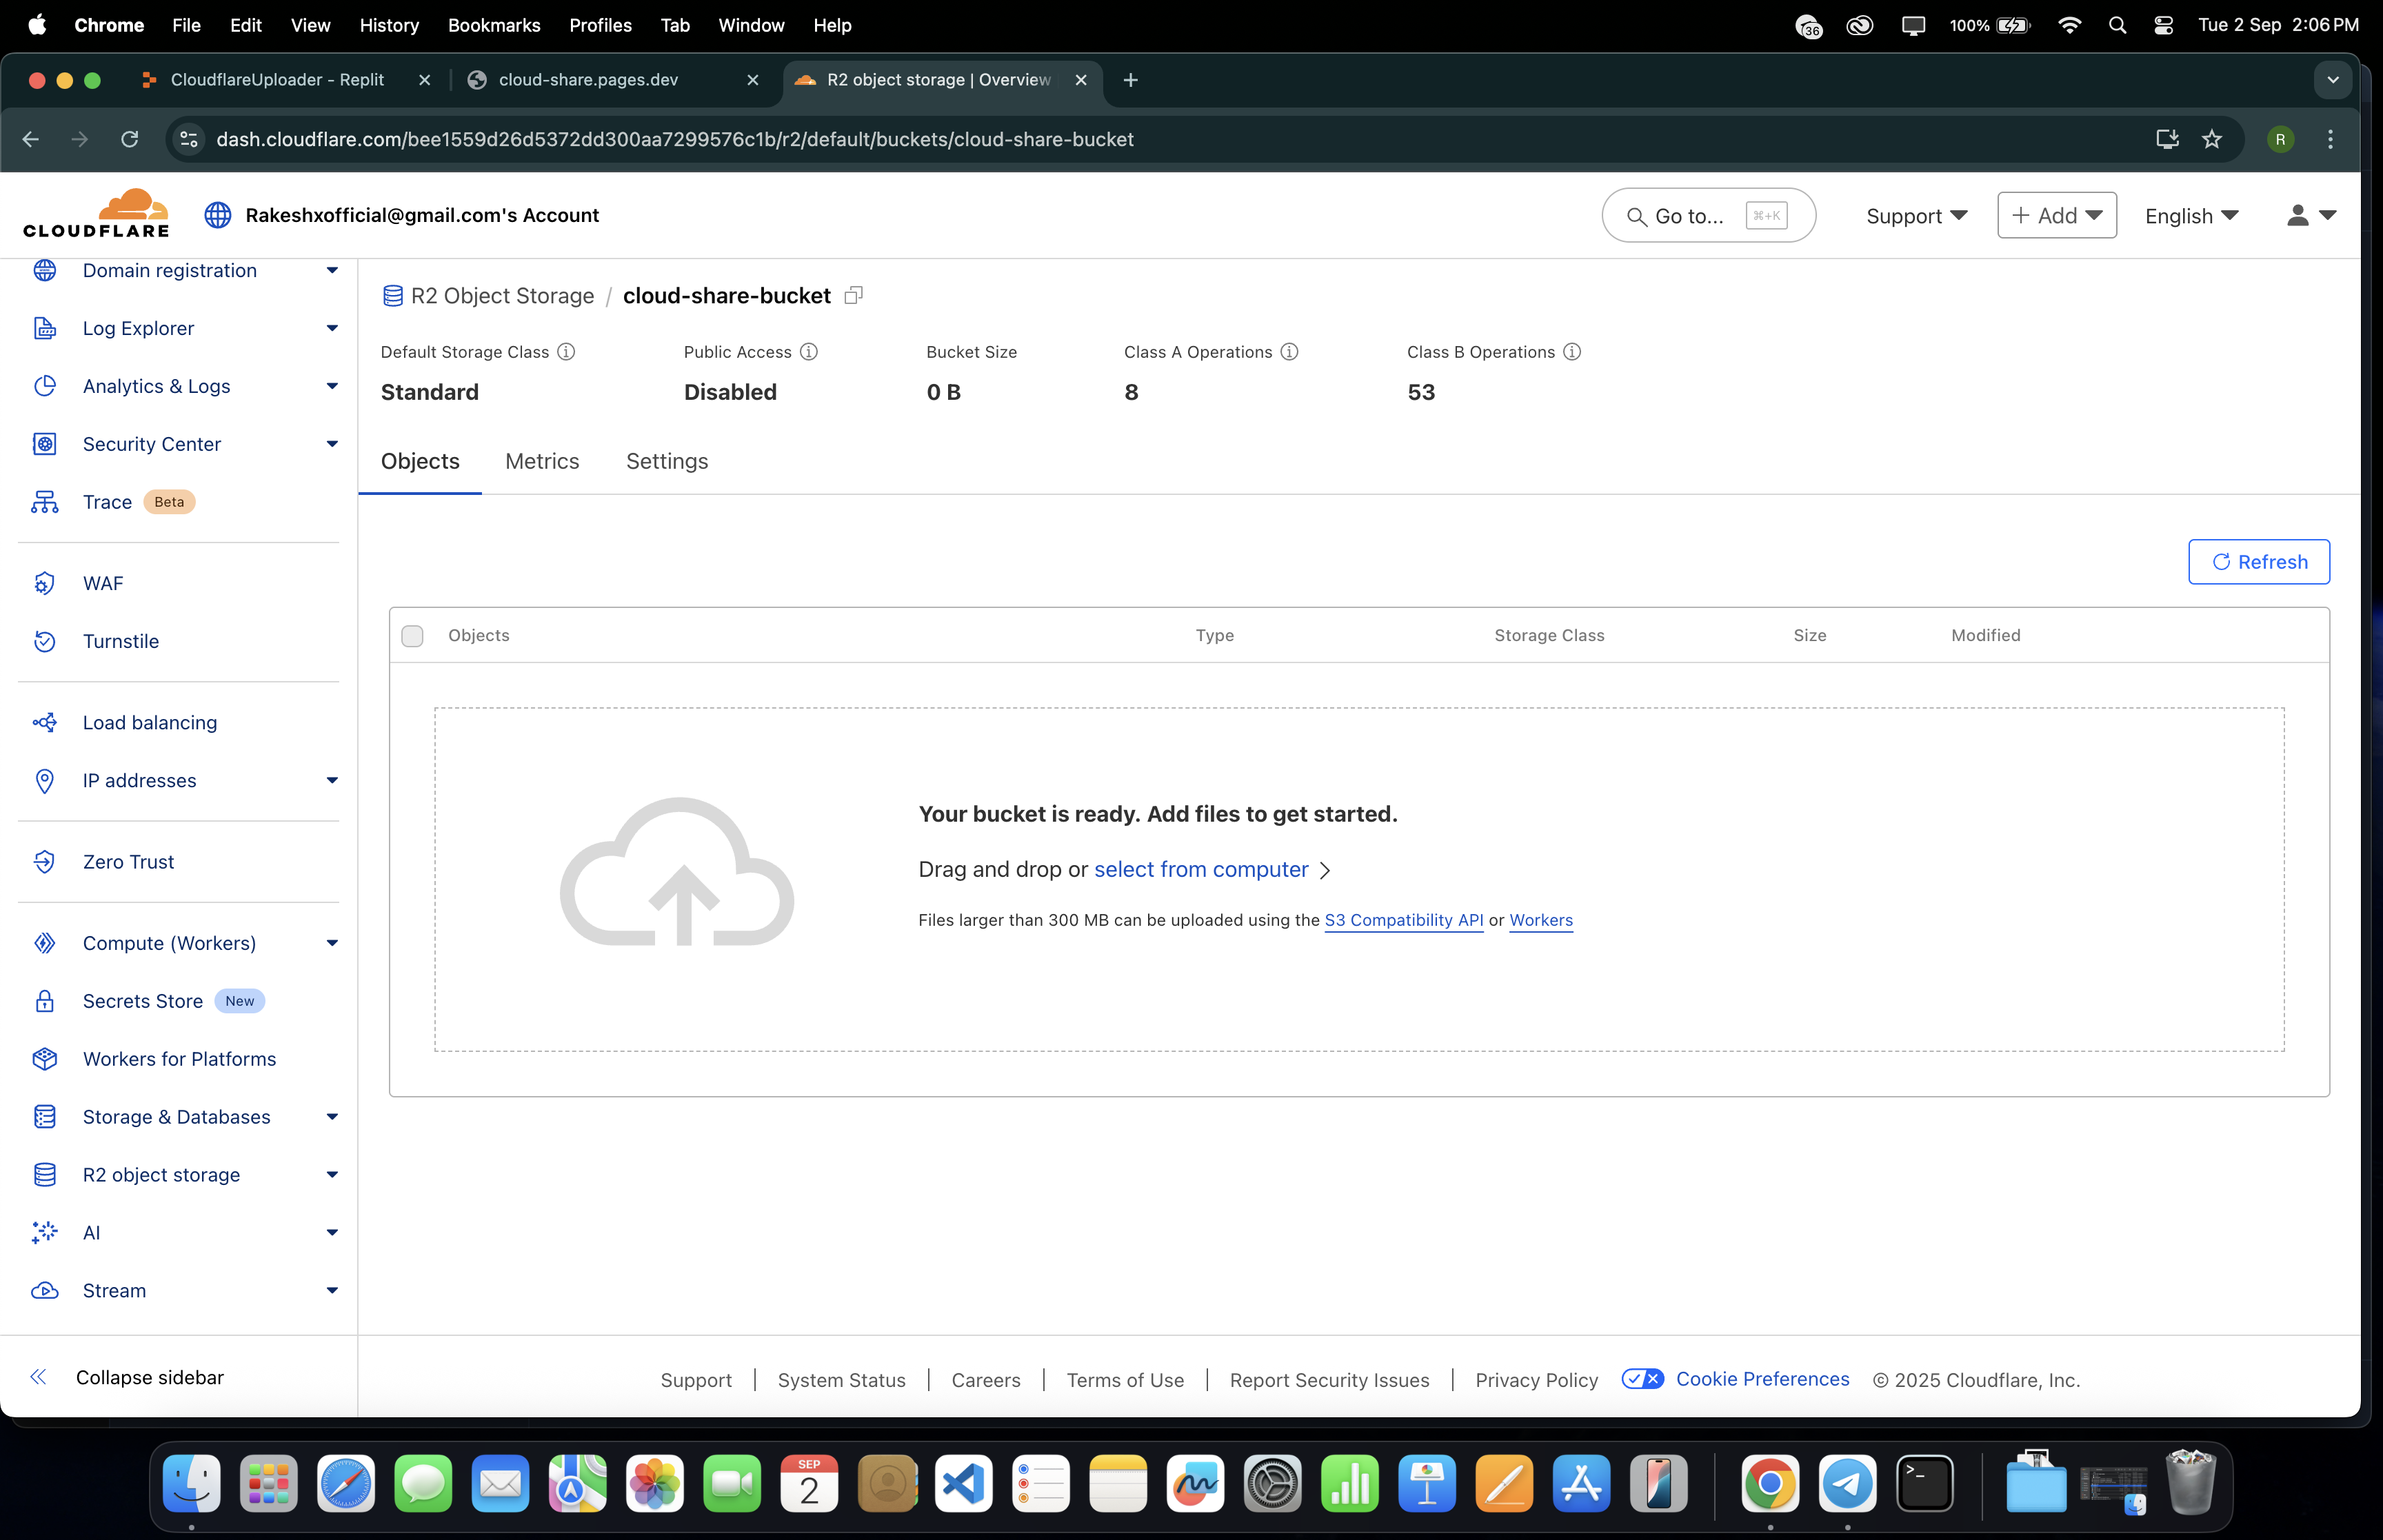Screen dimensions: 2383x1540
Task: Open a new Chrome tab
Action: pyautogui.click(x=1130, y=80)
